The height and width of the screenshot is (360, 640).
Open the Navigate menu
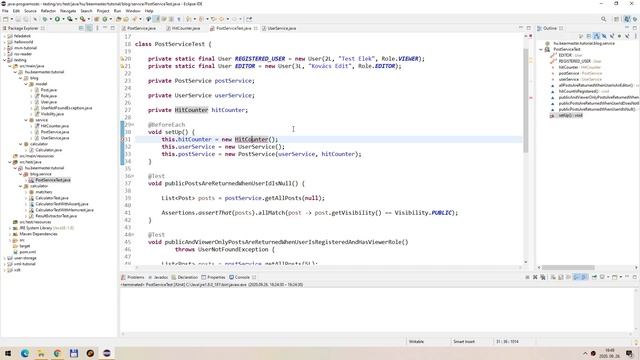click(x=68, y=11)
